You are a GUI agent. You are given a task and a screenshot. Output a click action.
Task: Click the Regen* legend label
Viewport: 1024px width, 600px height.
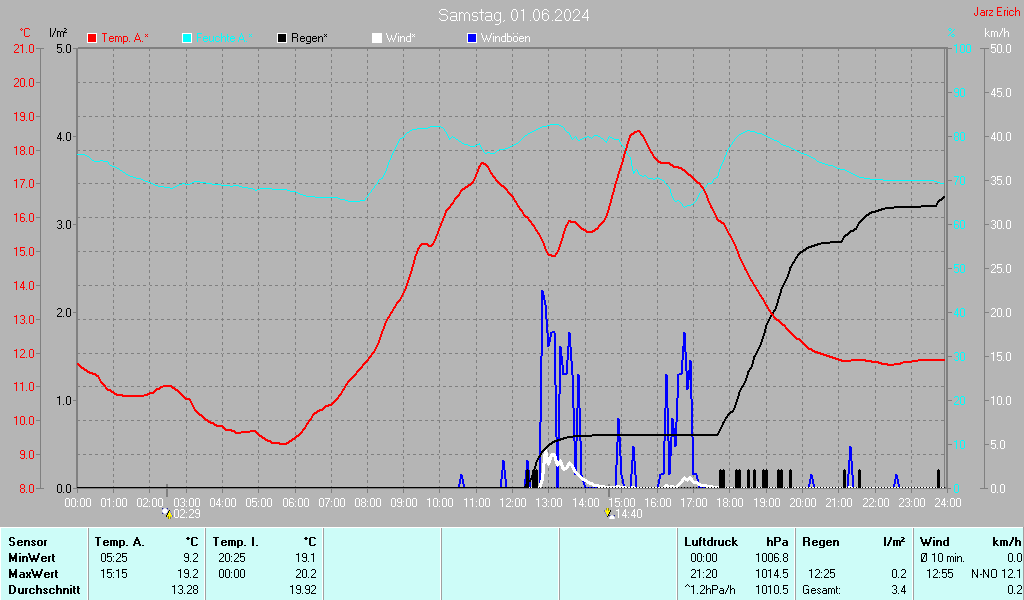(x=310, y=38)
